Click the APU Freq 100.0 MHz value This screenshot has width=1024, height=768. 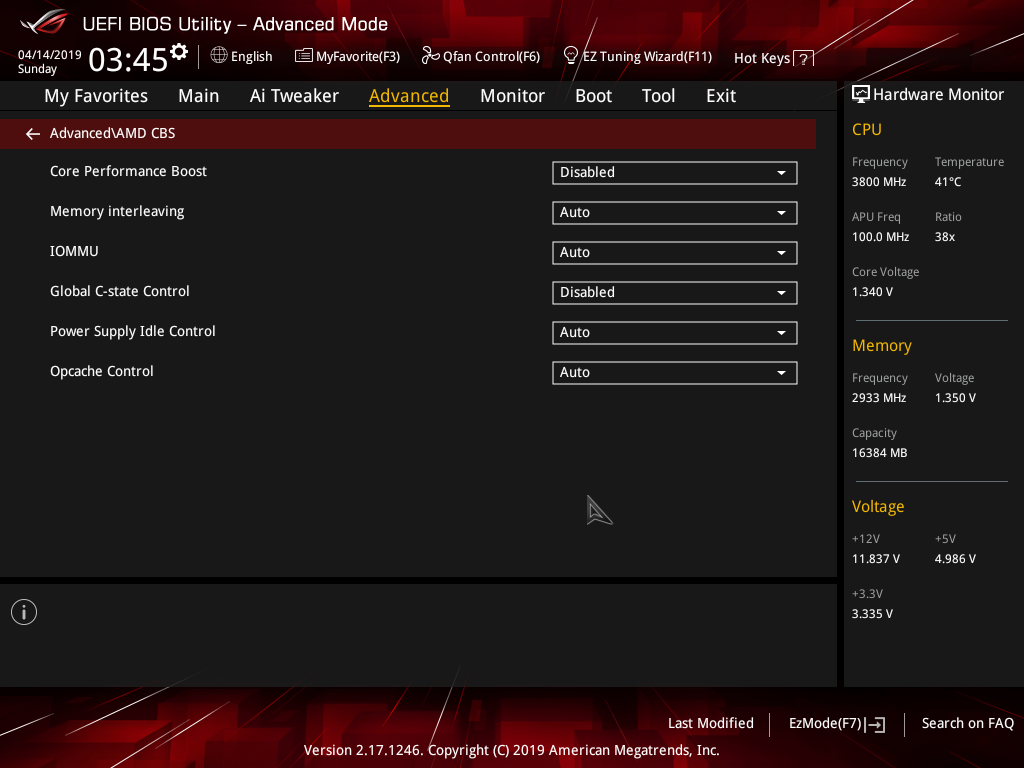[x=880, y=236]
